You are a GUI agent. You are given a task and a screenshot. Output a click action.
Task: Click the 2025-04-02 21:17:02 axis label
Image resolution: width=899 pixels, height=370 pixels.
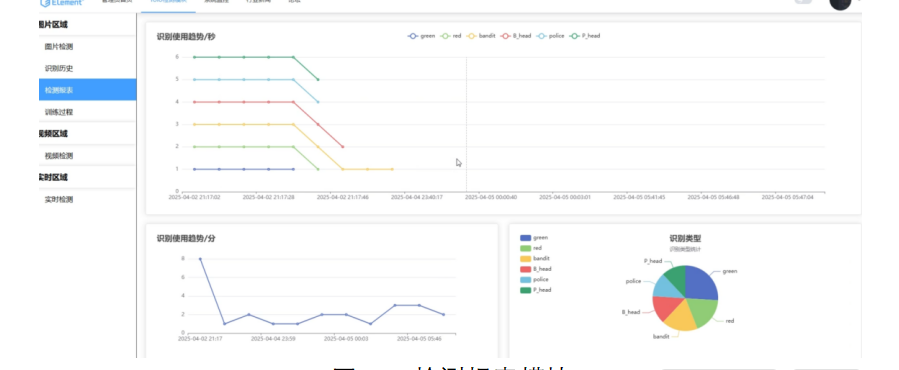[x=194, y=197]
